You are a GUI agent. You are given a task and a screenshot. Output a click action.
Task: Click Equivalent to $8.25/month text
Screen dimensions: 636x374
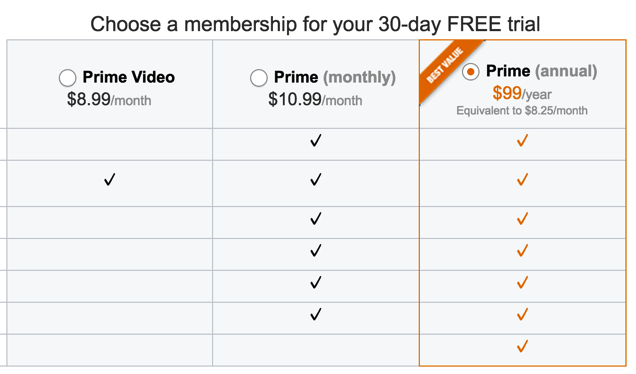tap(522, 111)
